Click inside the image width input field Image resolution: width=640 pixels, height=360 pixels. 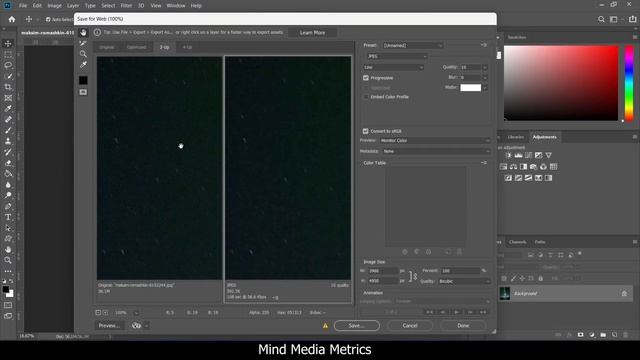383,271
